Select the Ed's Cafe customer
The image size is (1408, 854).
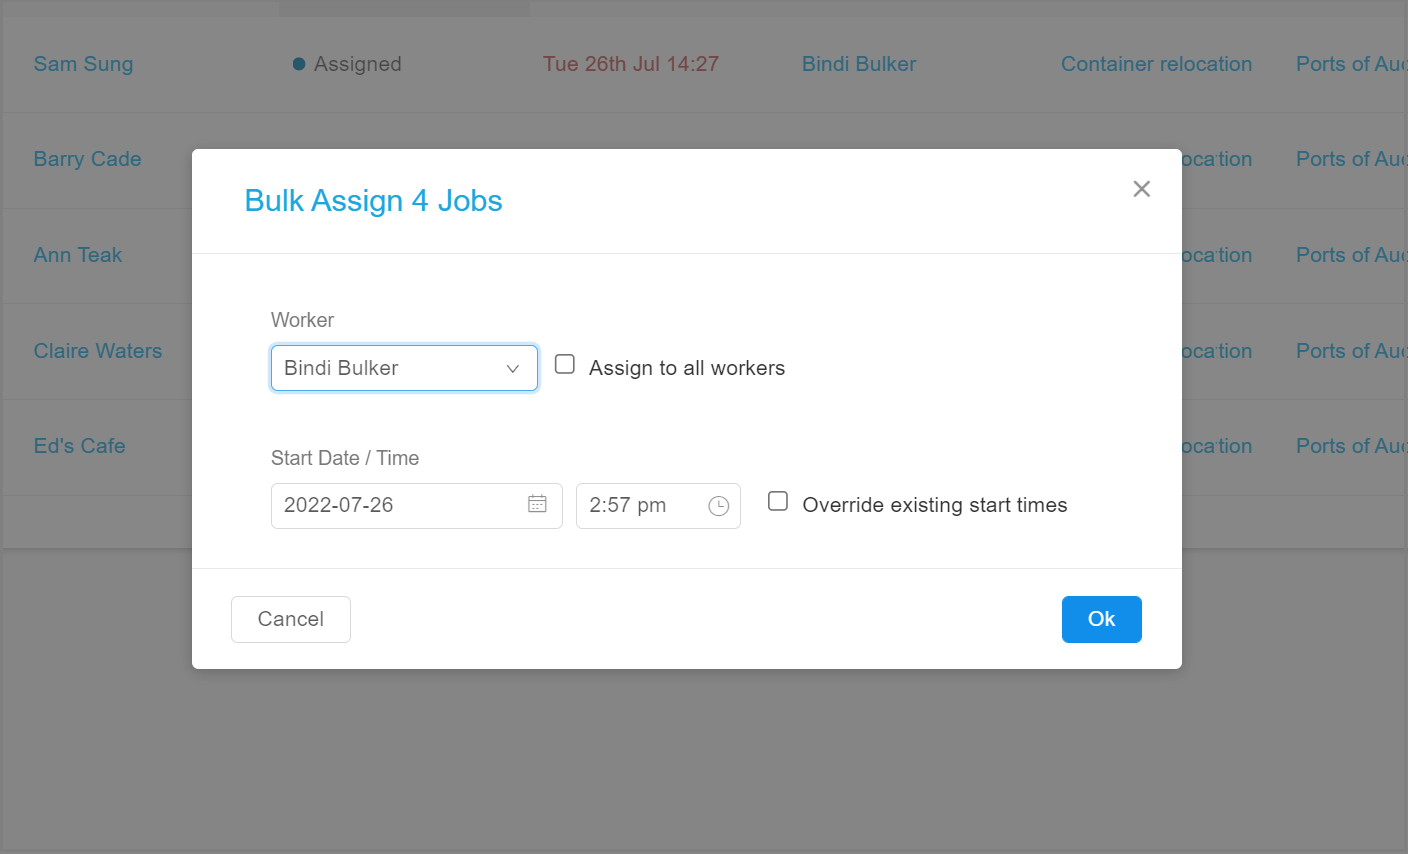(79, 446)
